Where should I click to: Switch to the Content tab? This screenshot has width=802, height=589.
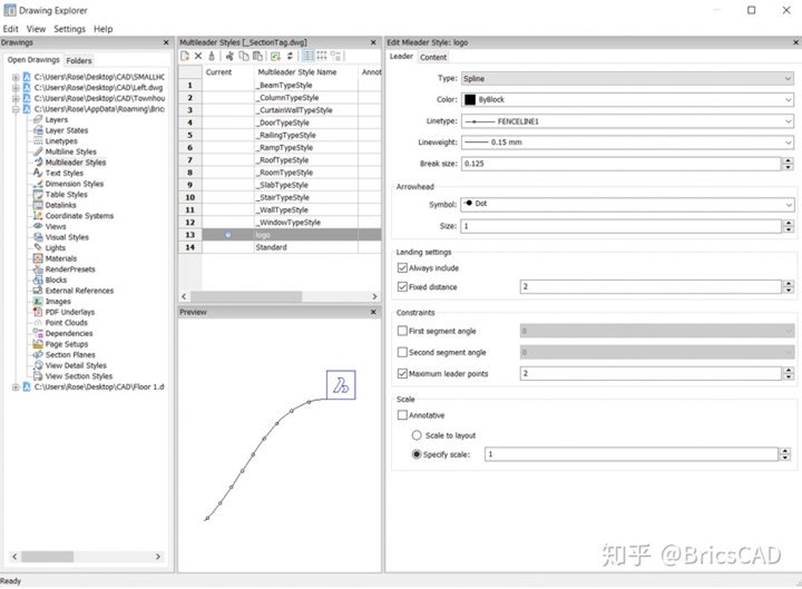(433, 57)
